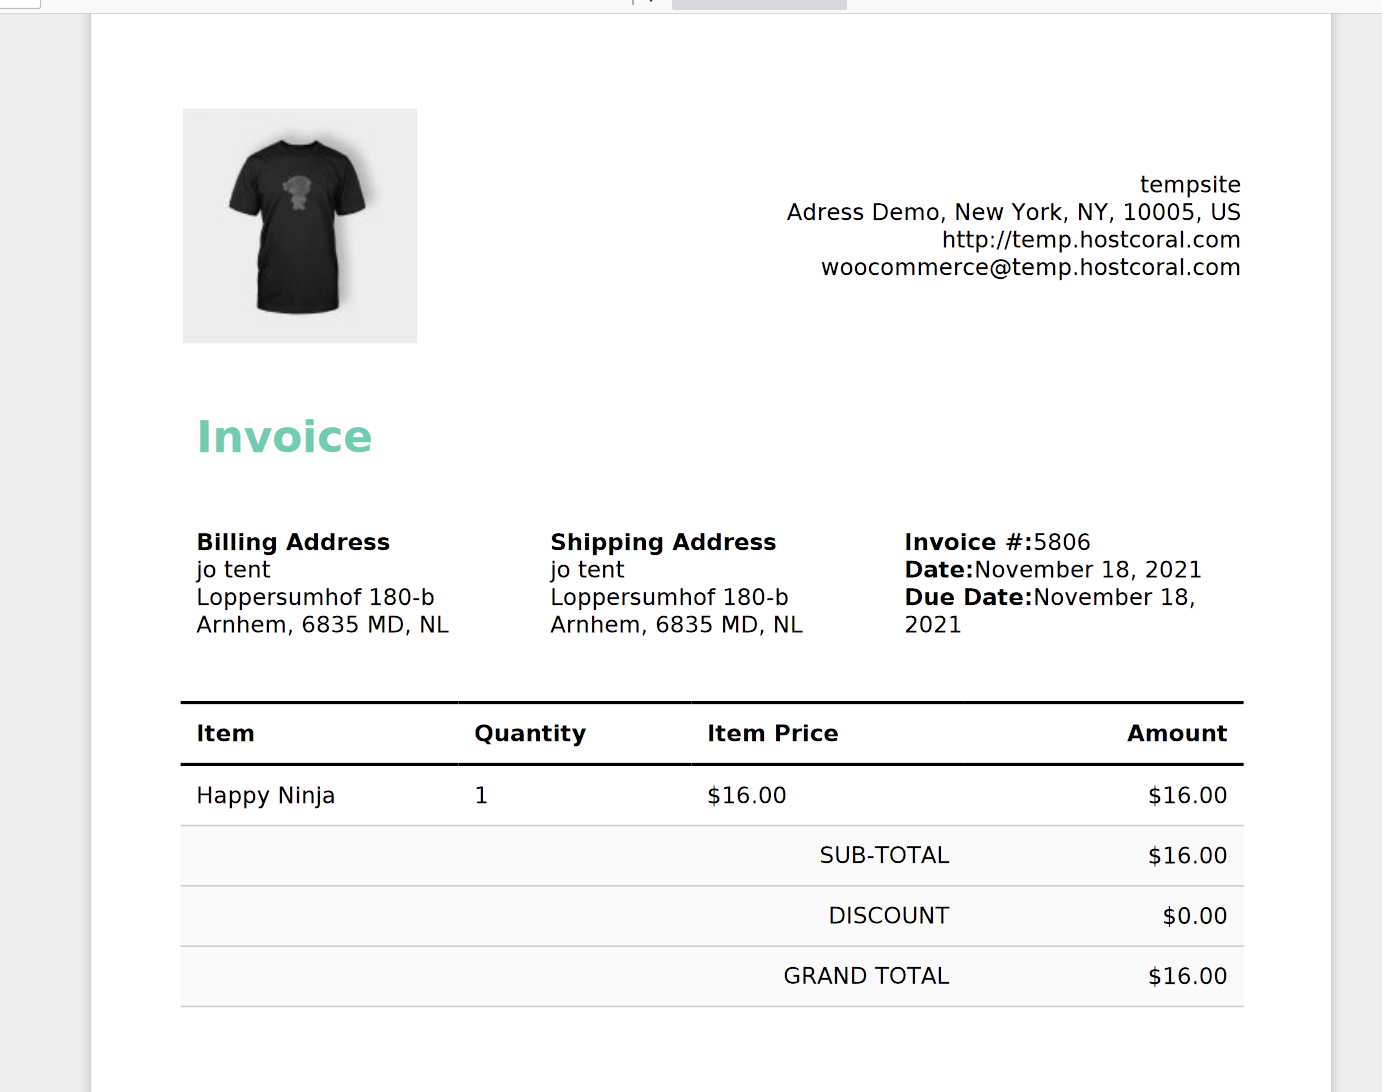This screenshot has height=1092, width=1382.
Task: Click the $0.00 discount amount
Action: point(1194,916)
